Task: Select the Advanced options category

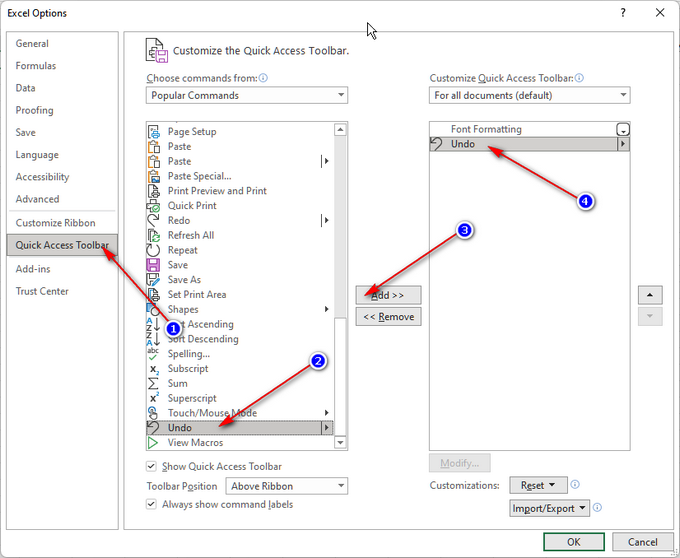Action: (37, 199)
